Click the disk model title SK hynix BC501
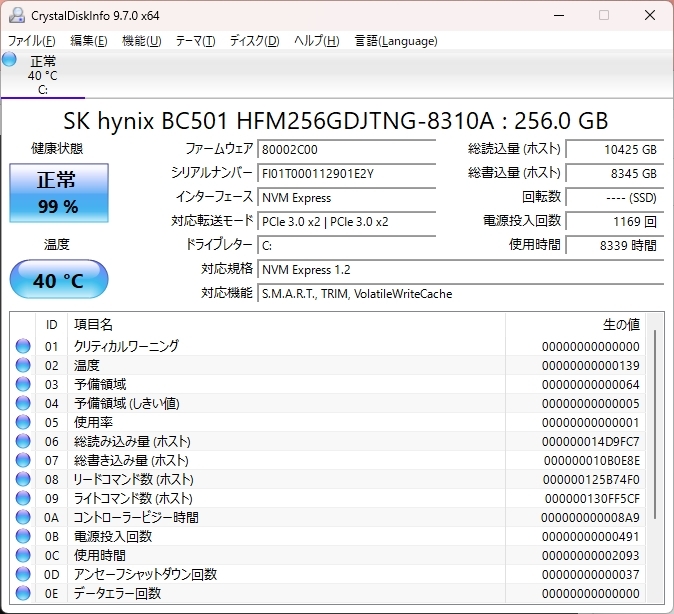674x614 pixels. (336, 121)
